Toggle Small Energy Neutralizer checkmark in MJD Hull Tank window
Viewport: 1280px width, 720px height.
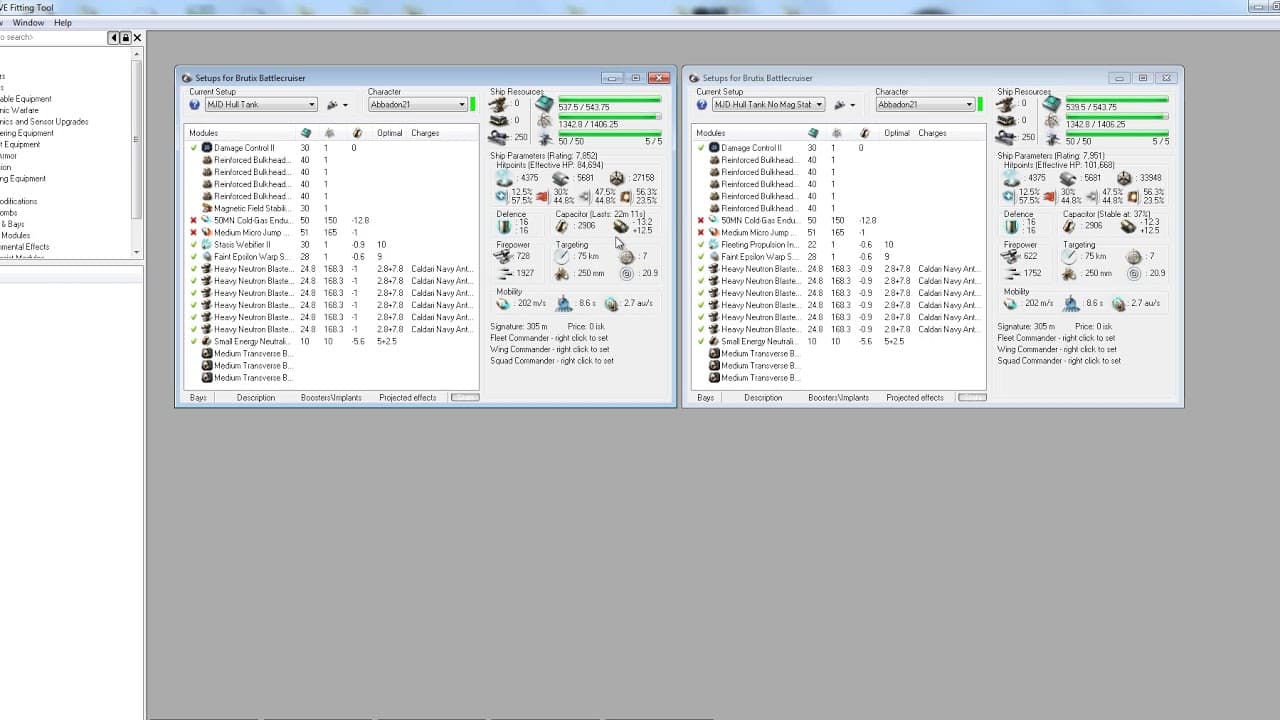(194, 341)
